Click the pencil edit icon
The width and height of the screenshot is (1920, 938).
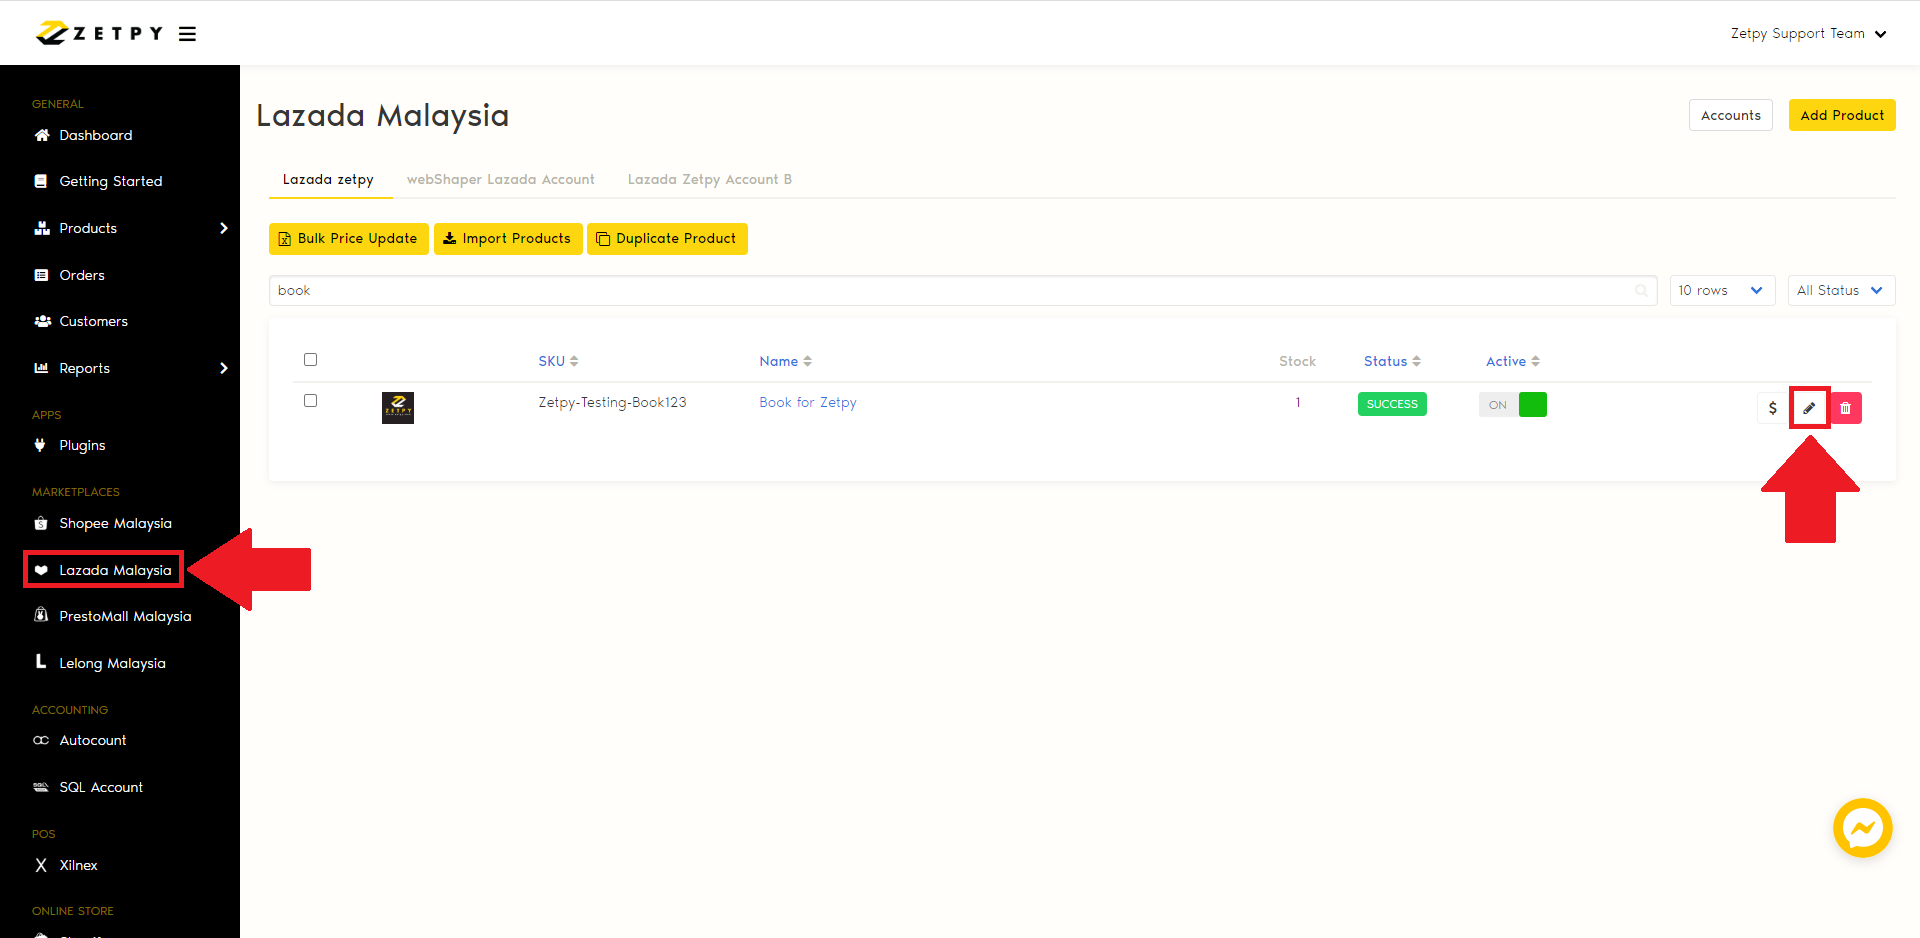[1809, 408]
